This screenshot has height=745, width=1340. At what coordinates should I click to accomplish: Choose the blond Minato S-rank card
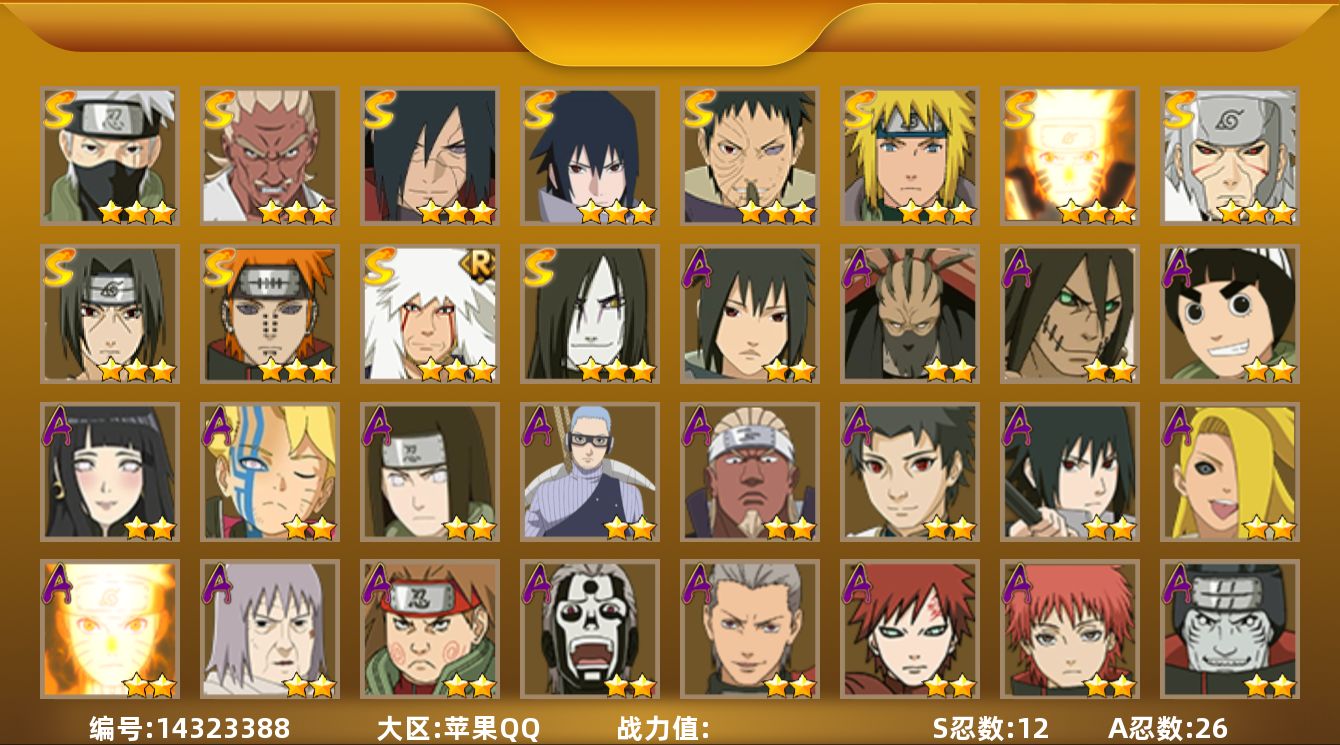909,156
